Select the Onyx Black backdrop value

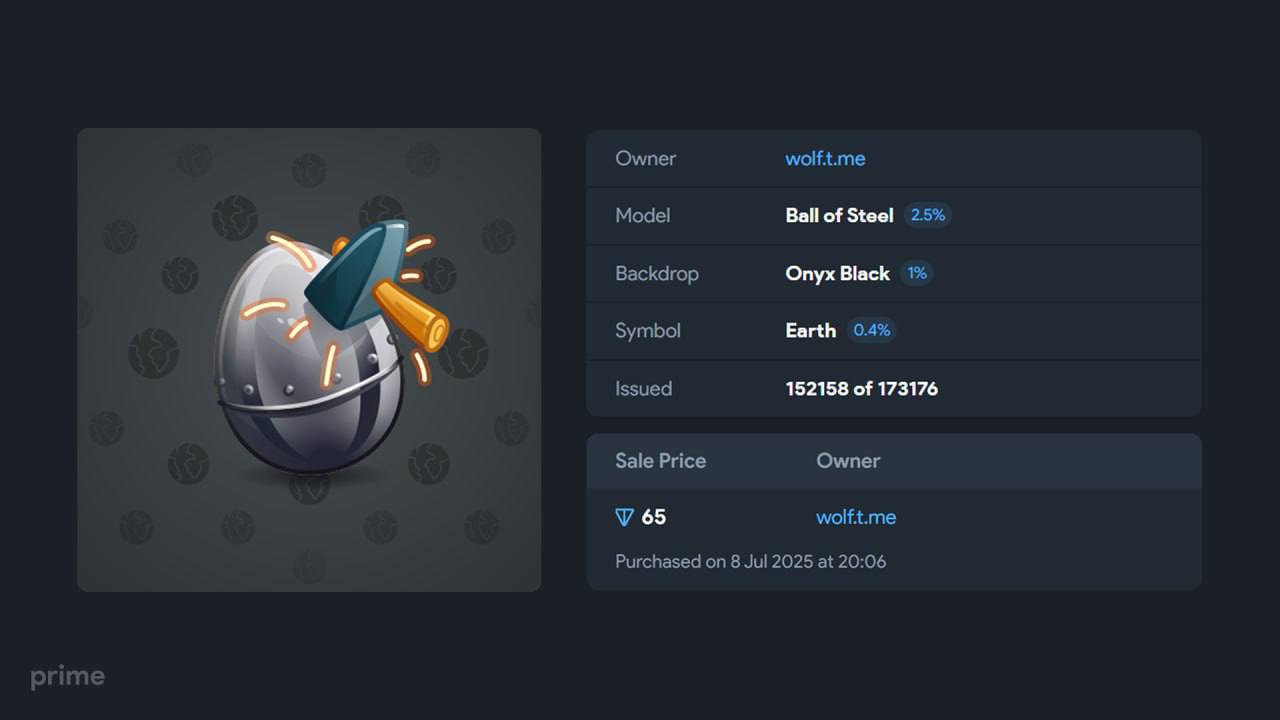coord(837,273)
